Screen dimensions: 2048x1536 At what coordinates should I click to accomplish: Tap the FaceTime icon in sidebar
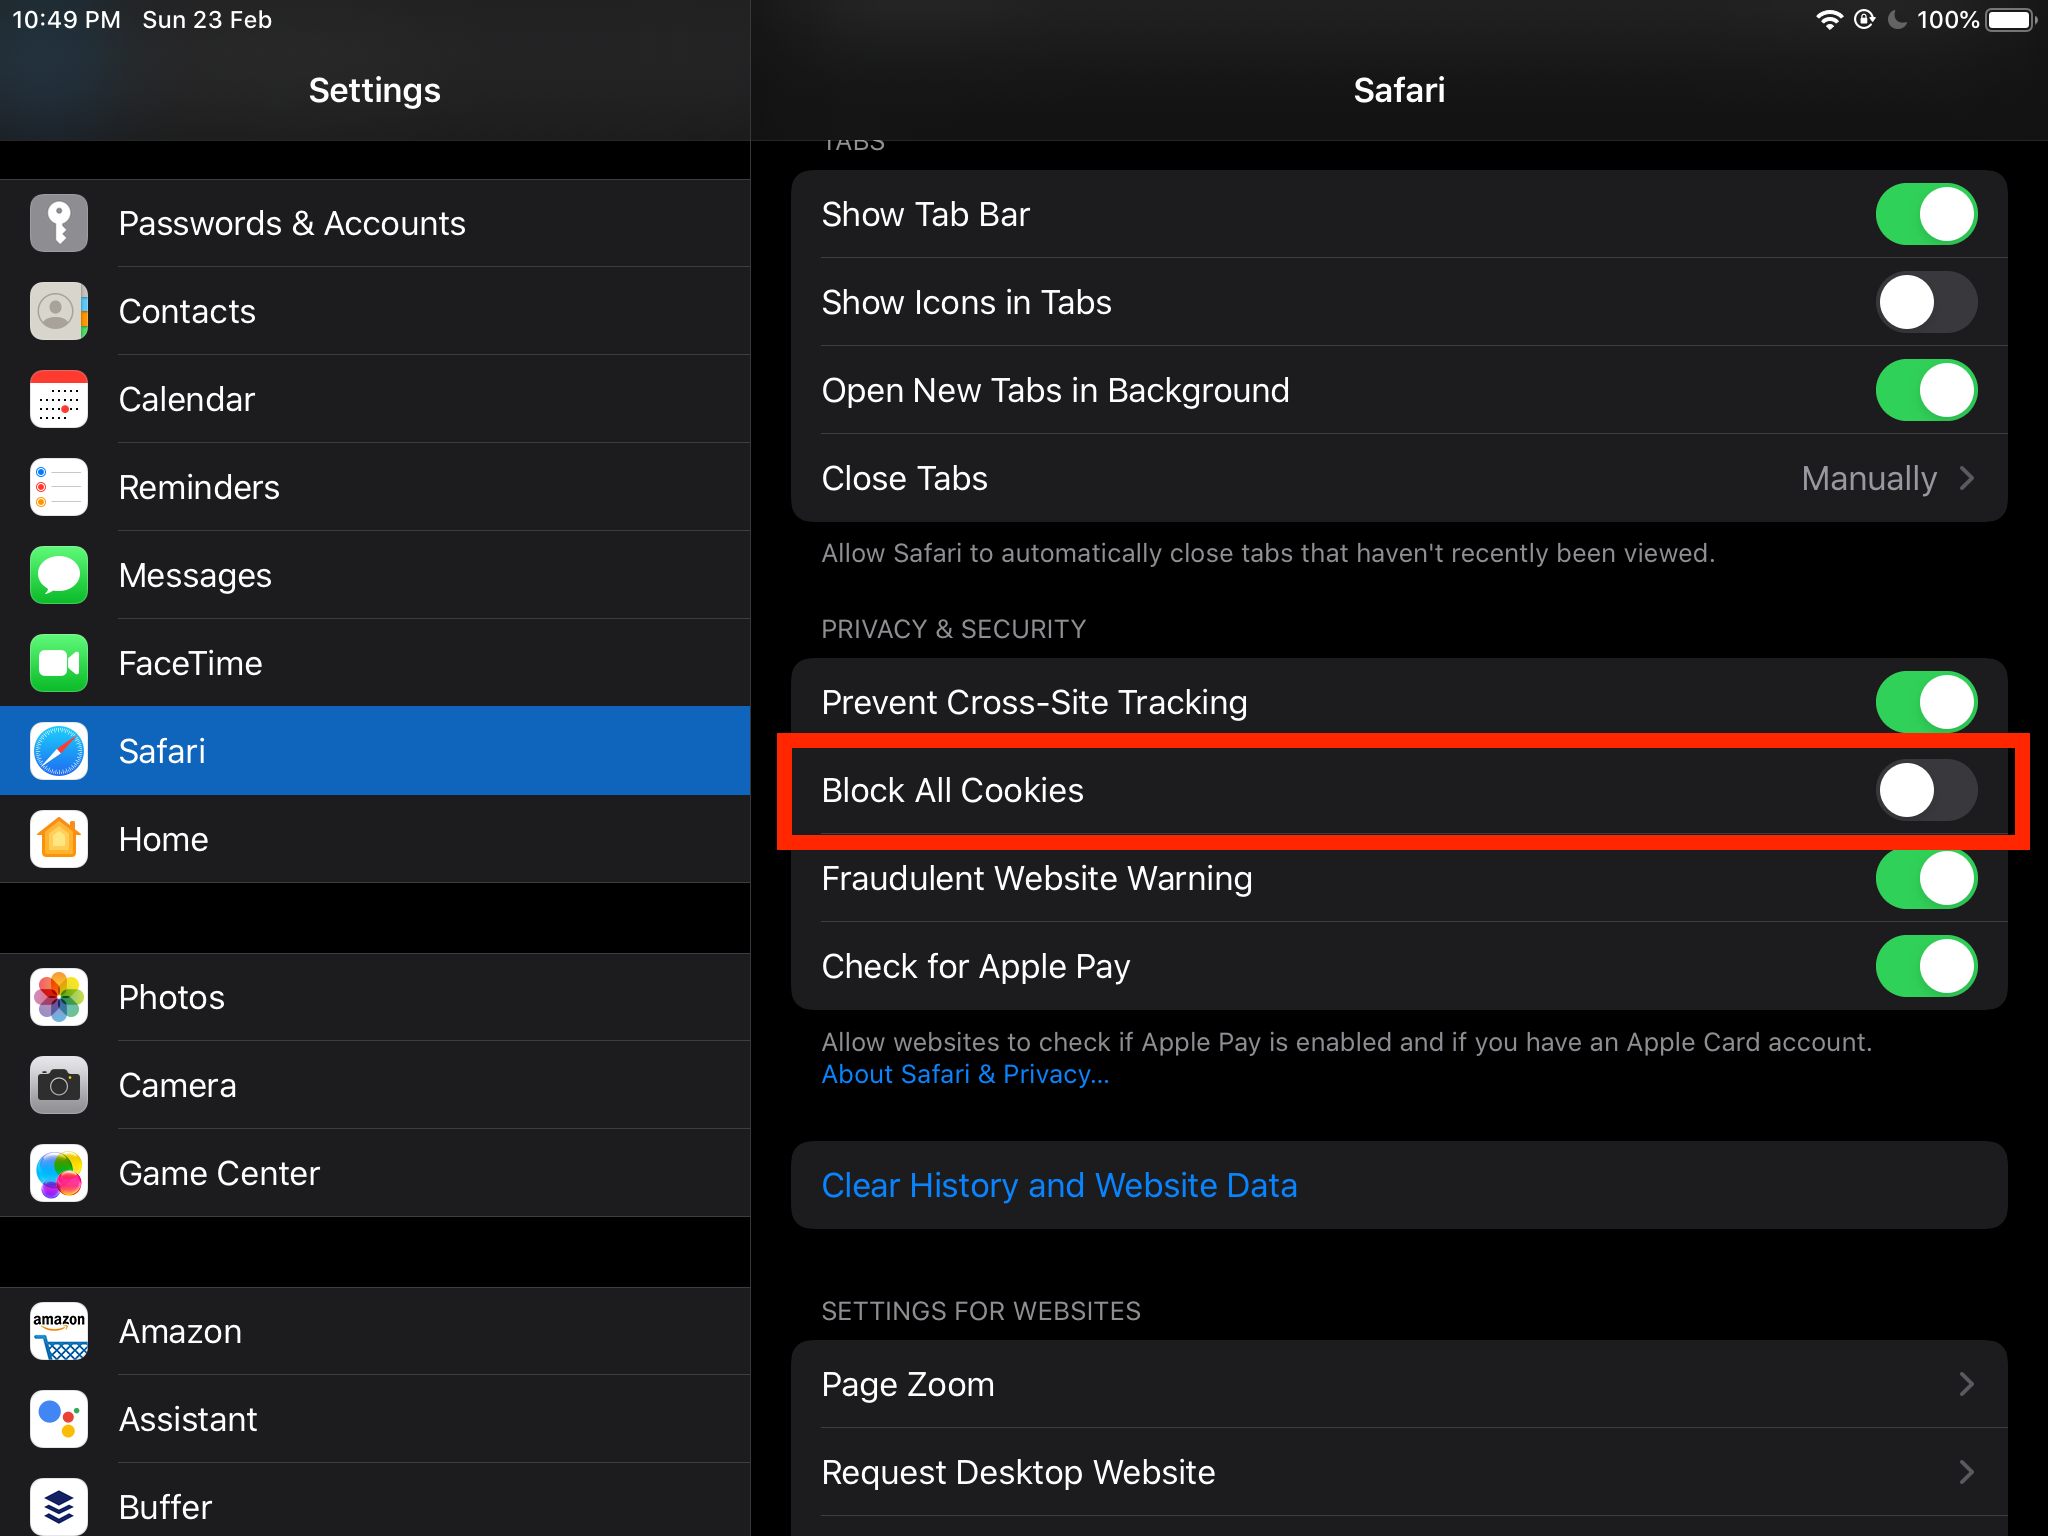pos(56,663)
